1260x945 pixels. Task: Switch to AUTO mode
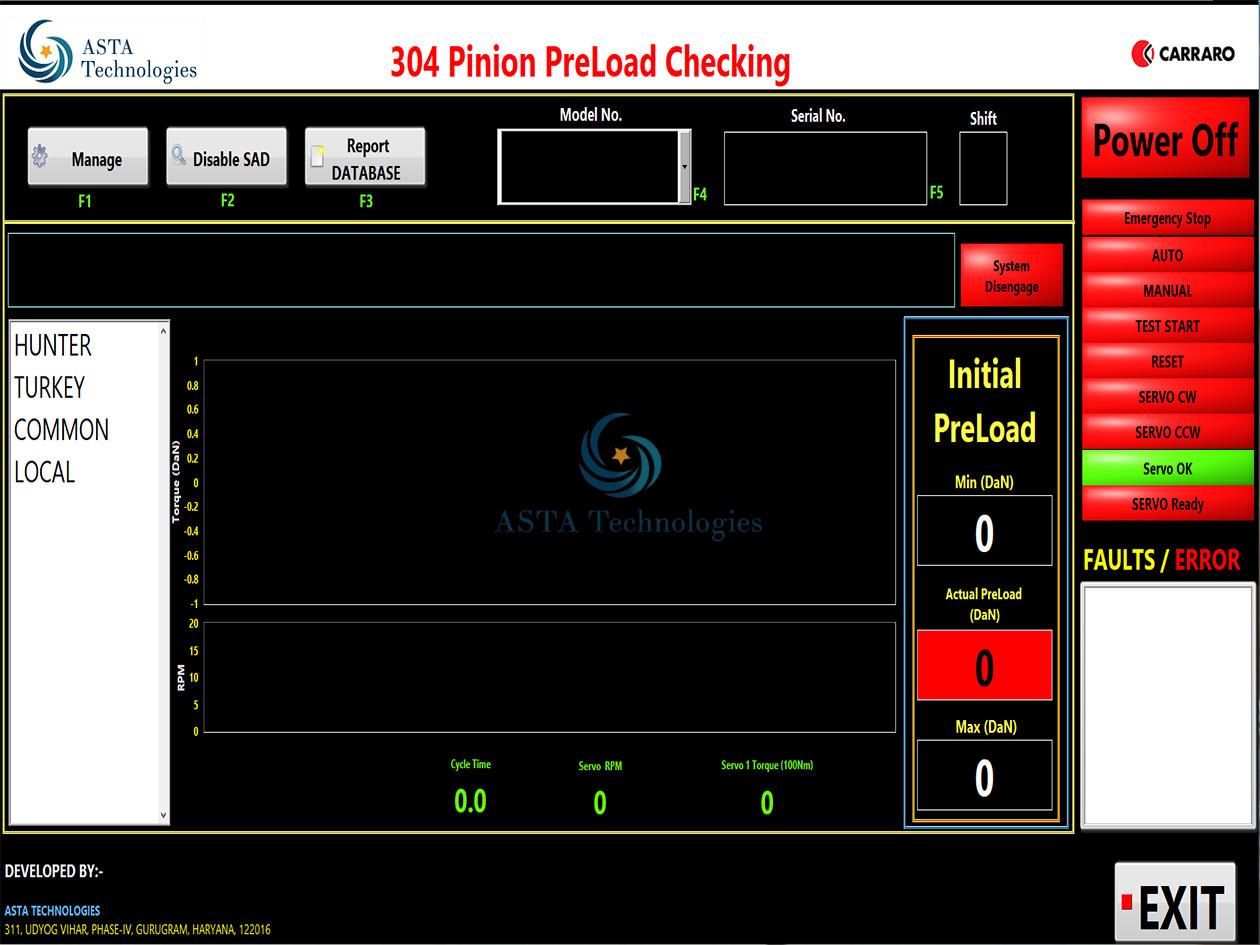click(1167, 256)
